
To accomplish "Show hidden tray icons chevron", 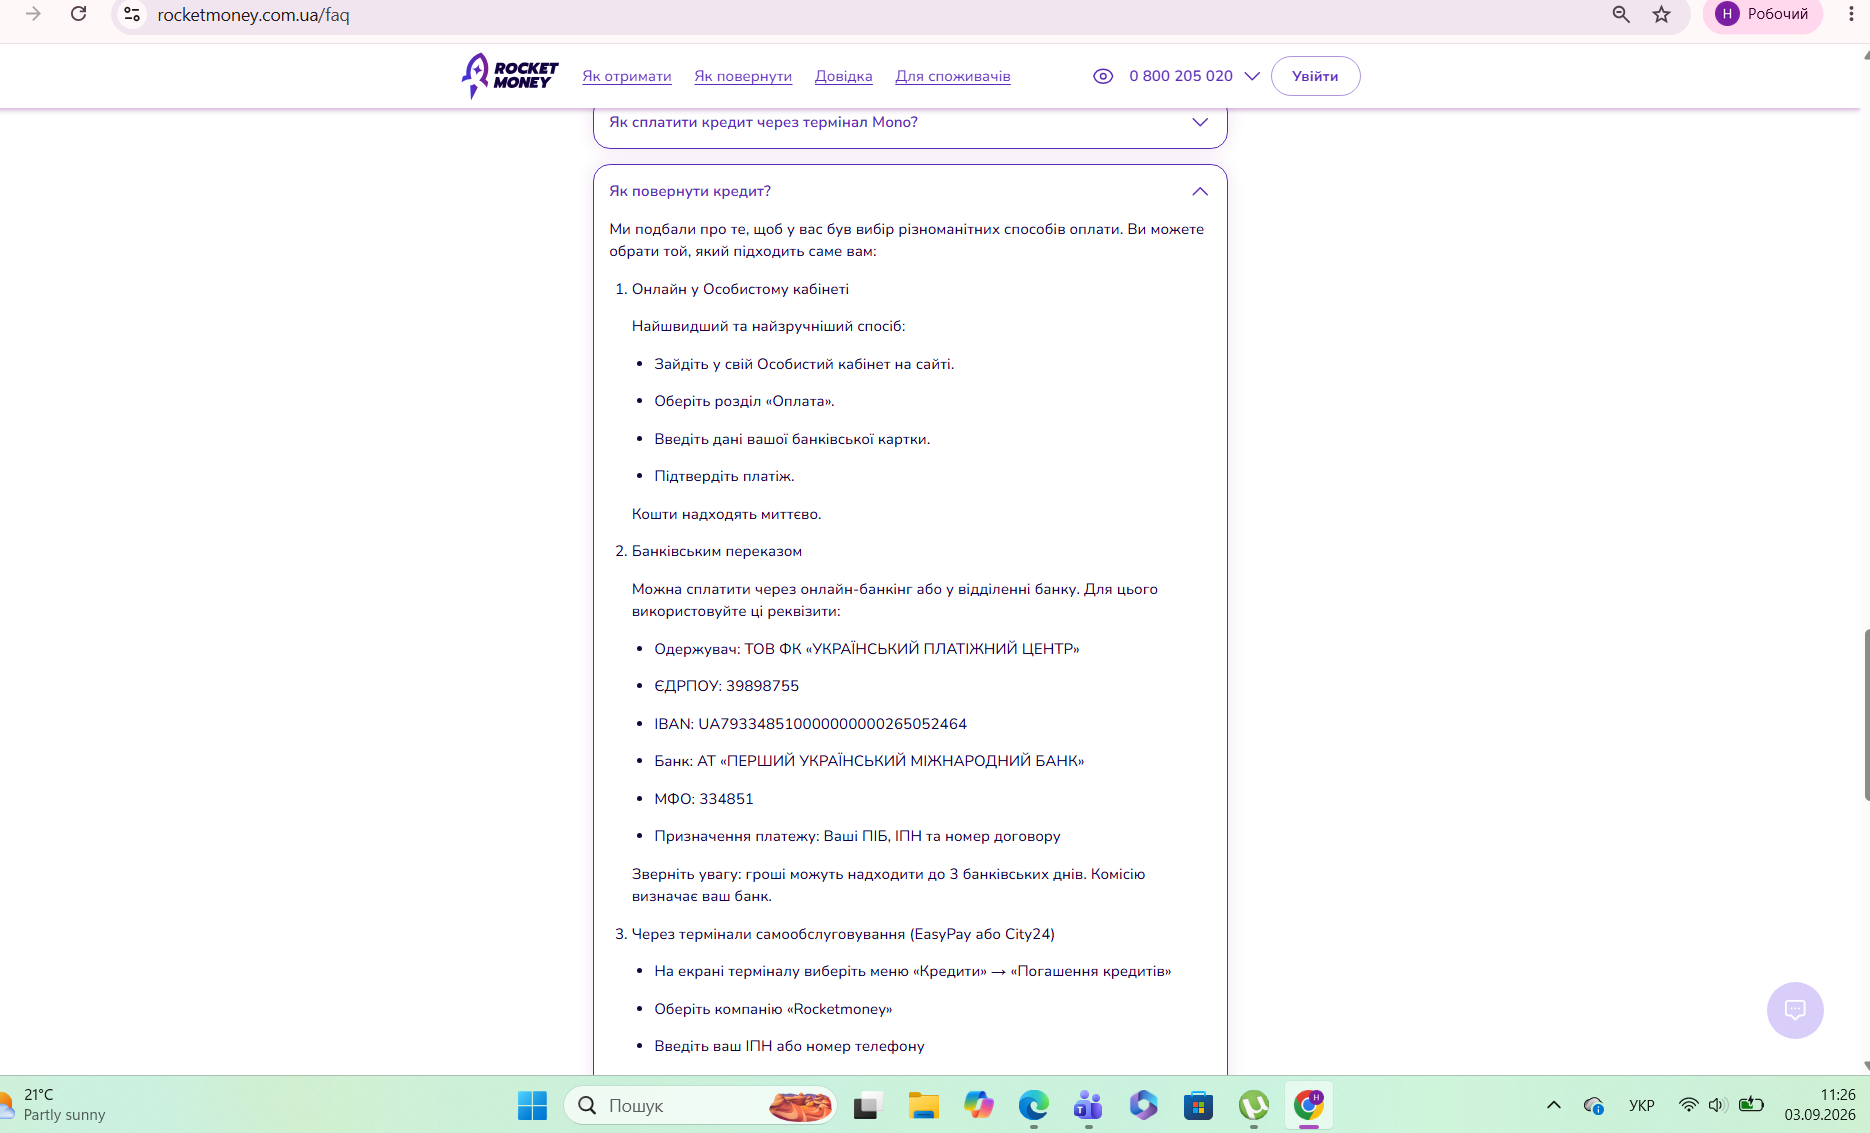I will tap(1553, 1105).
